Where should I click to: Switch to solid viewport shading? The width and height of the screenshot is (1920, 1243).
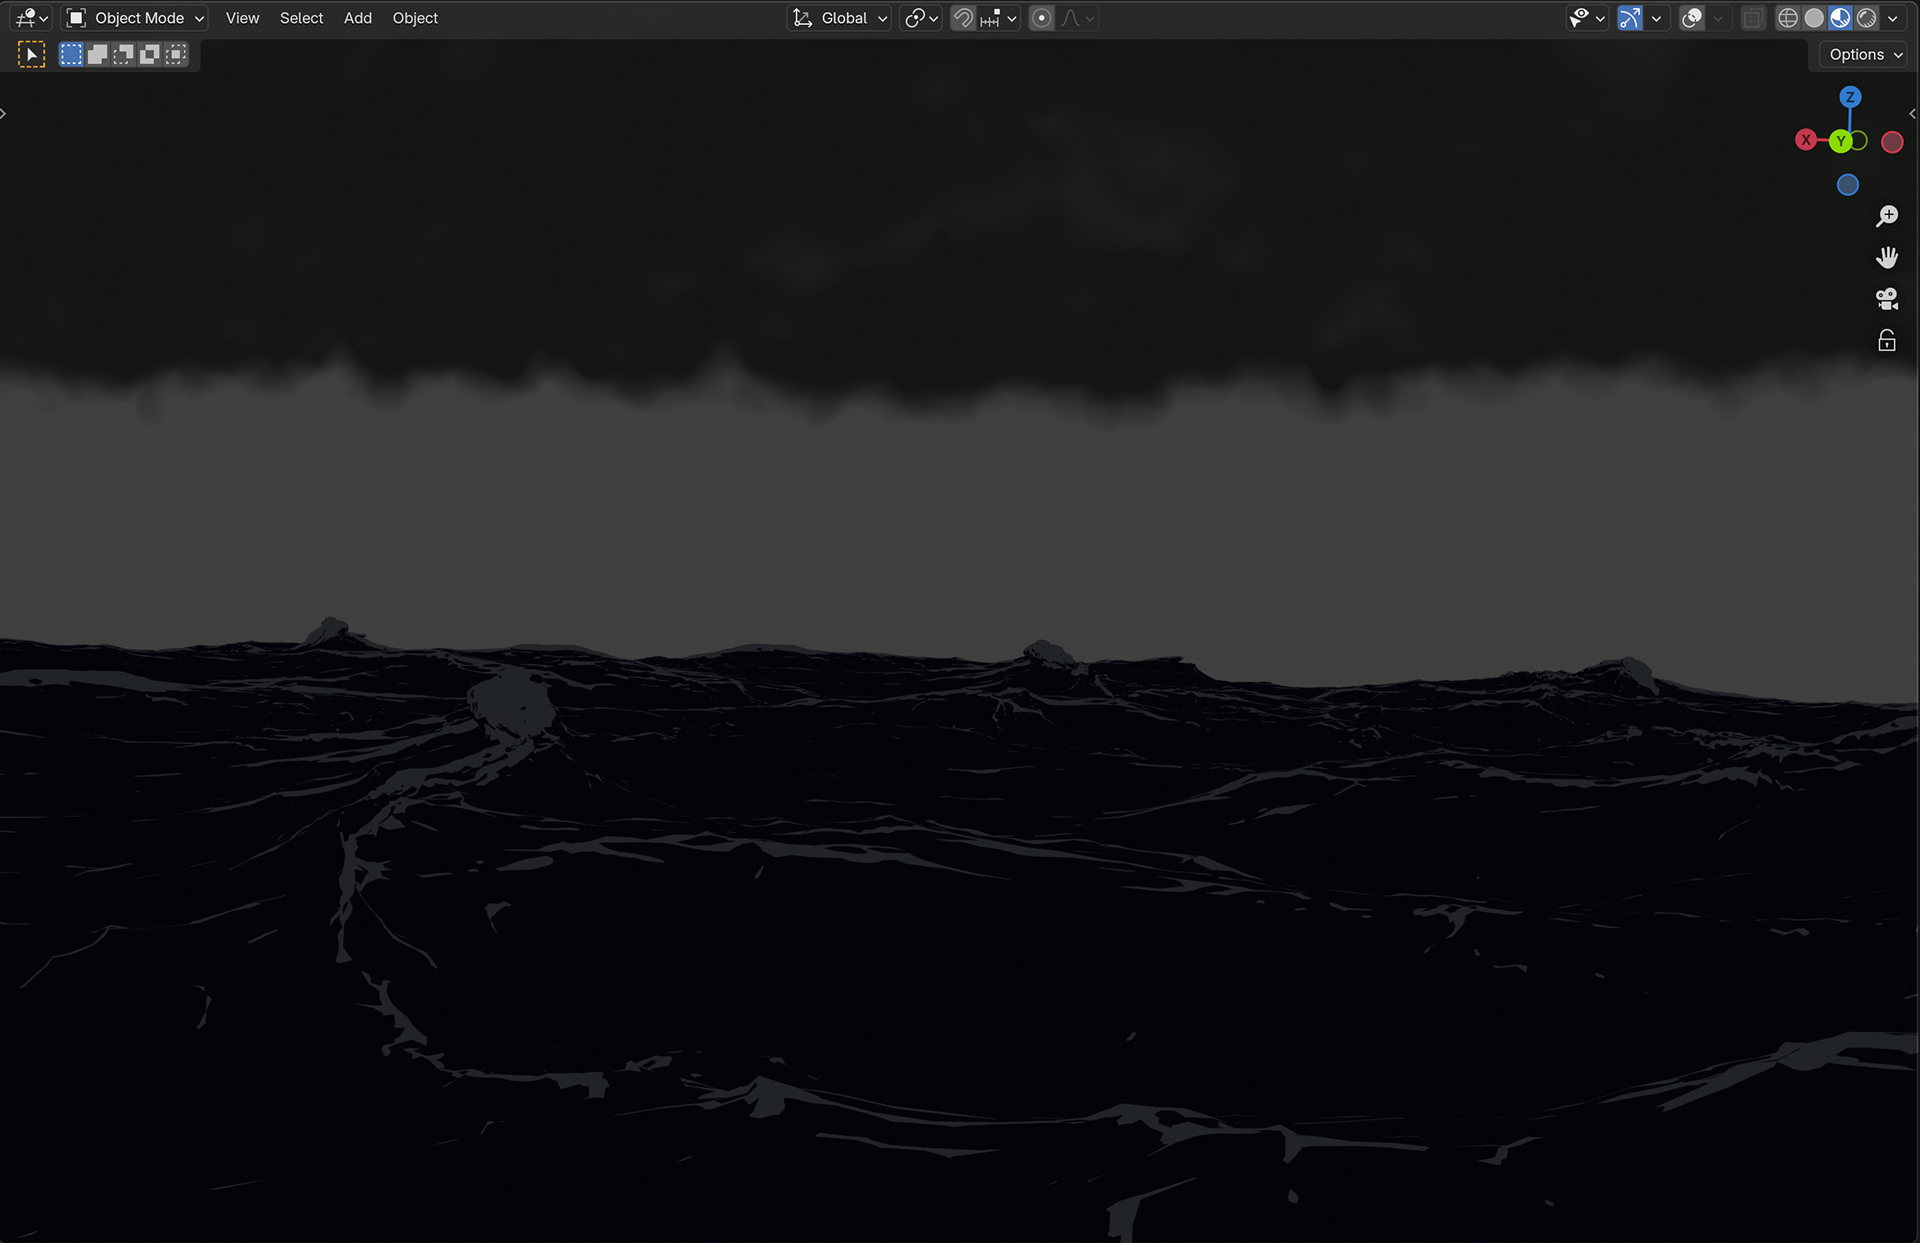(1814, 18)
